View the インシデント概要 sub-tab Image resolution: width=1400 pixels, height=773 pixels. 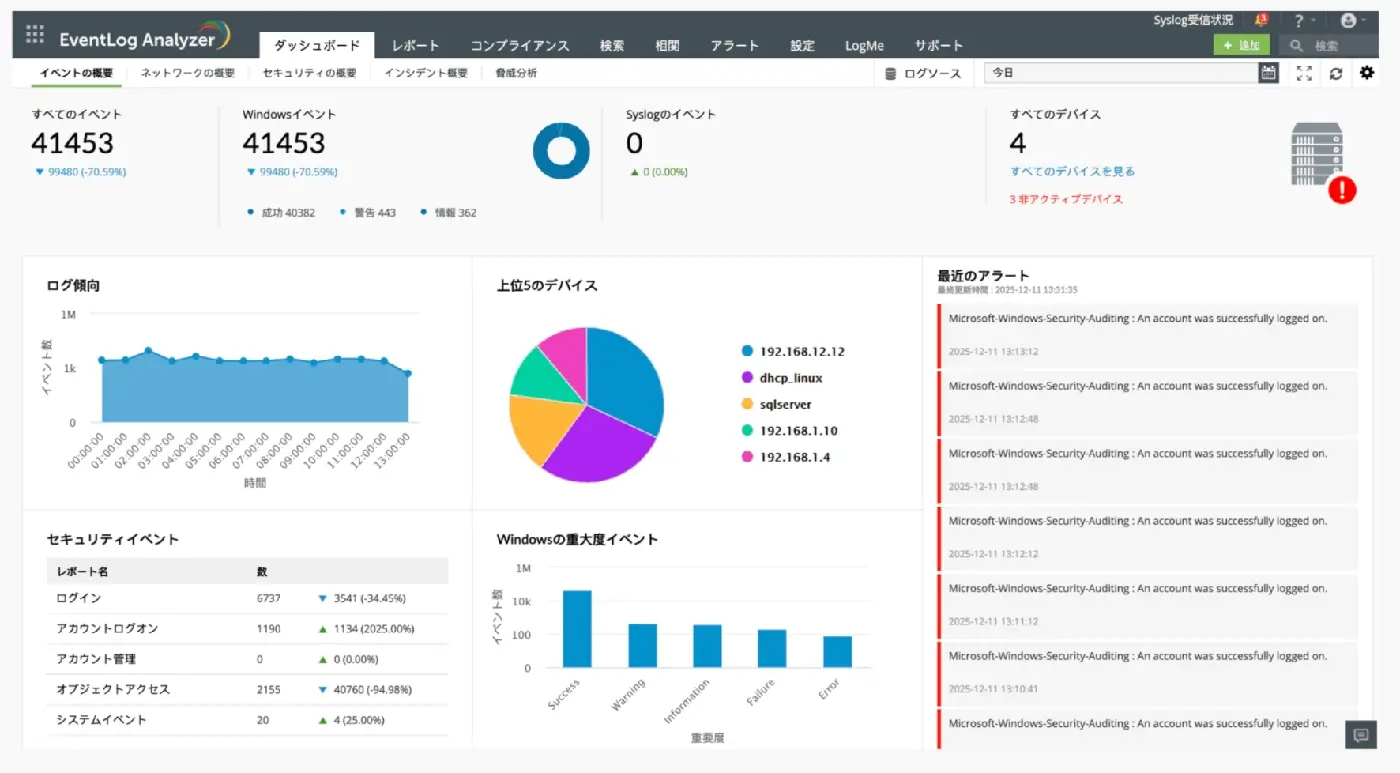426,73
